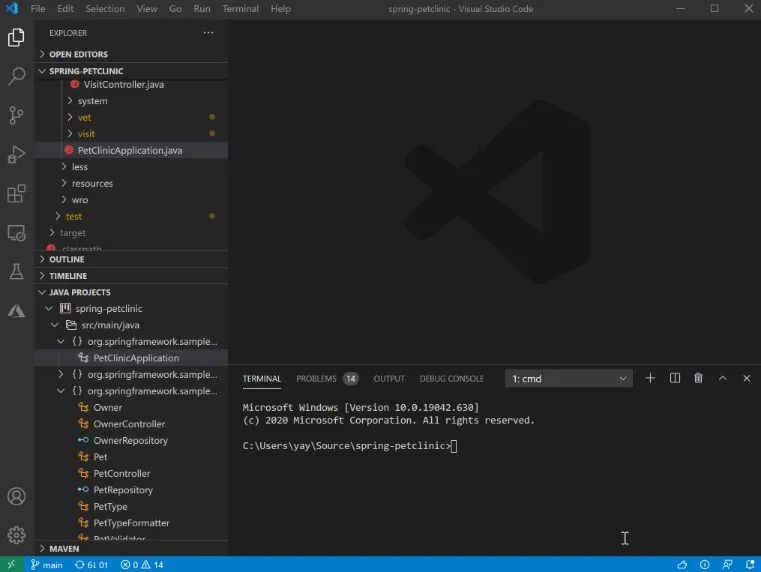This screenshot has height=572, width=761.
Task: Click the feedback icon in status bar
Action: (727, 565)
